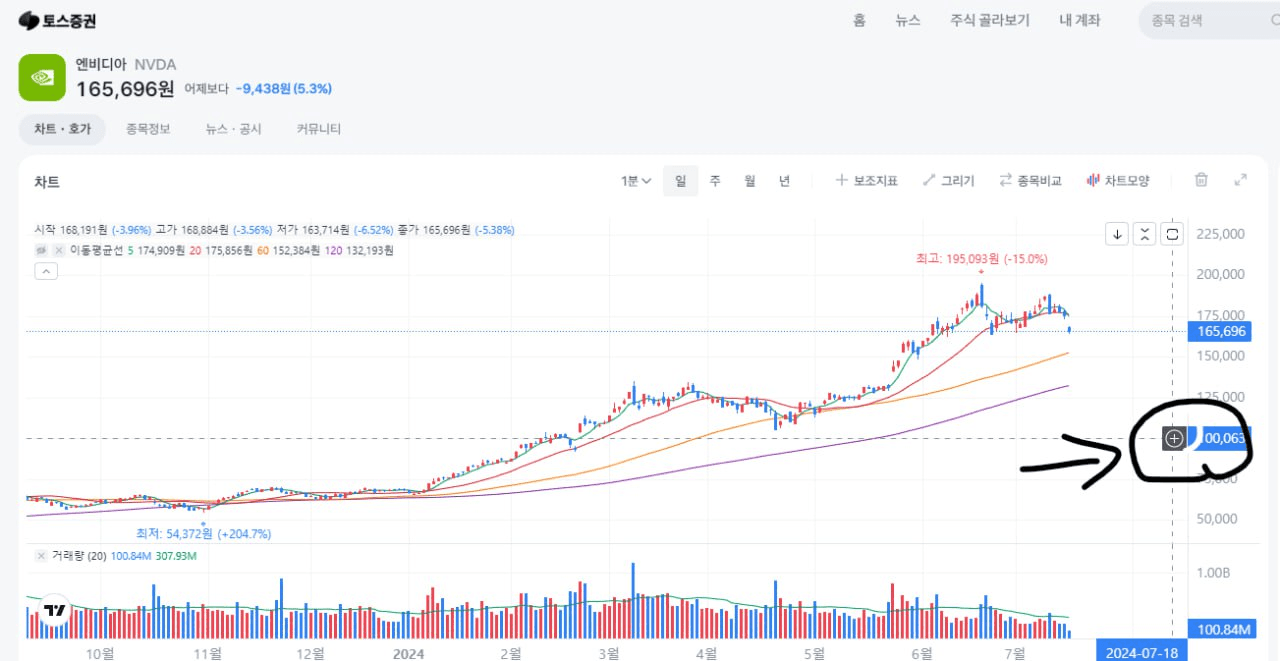Click the 60-day moving average value 152,384원
Image resolution: width=1280 pixels, height=661 pixels.
[296, 250]
